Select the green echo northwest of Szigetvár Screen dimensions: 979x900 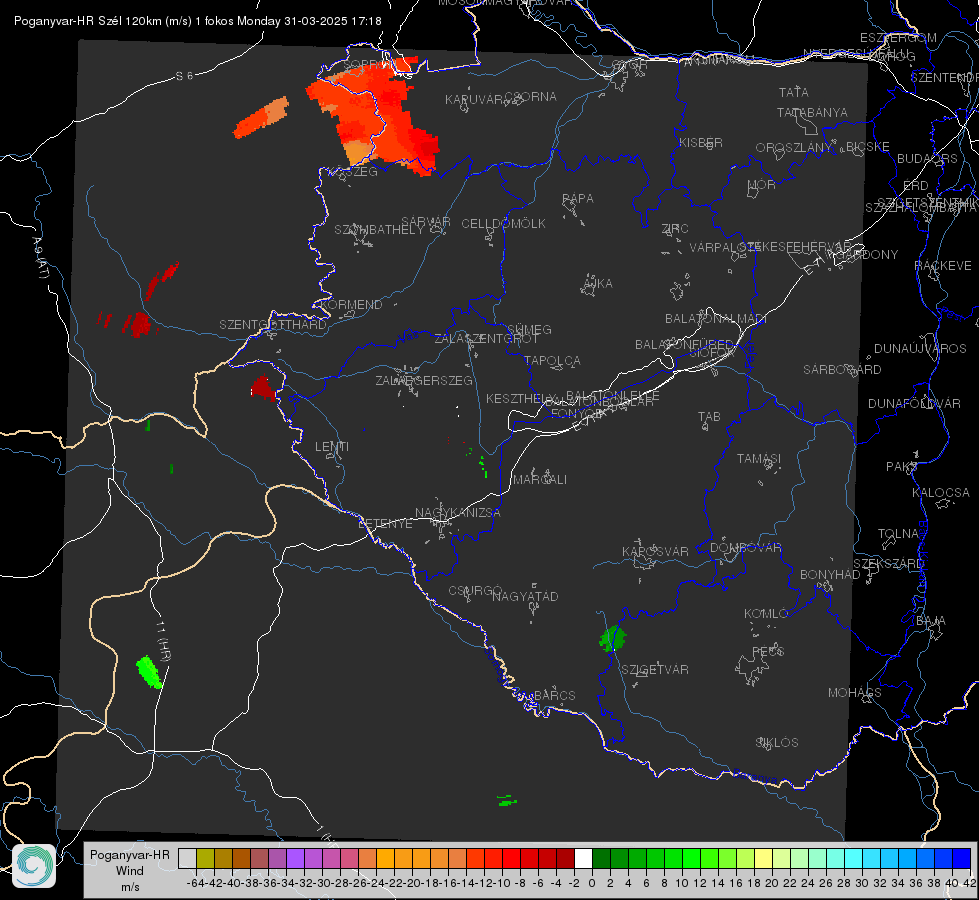pos(613,638)
